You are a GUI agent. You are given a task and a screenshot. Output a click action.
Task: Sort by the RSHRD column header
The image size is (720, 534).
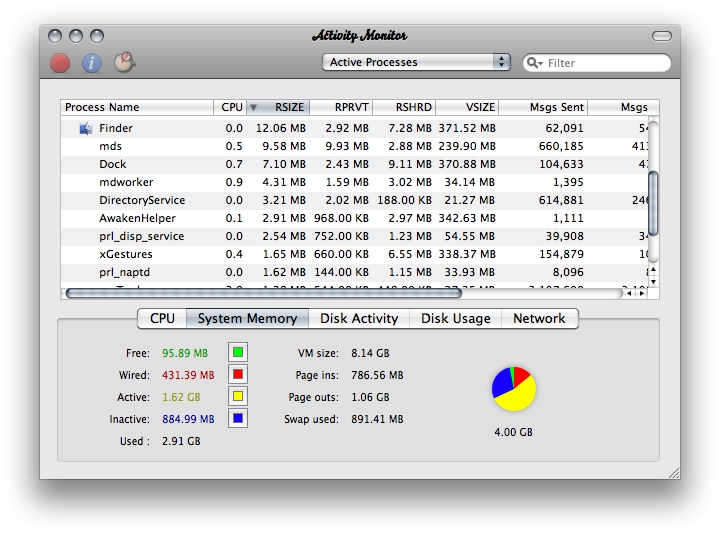404,107
